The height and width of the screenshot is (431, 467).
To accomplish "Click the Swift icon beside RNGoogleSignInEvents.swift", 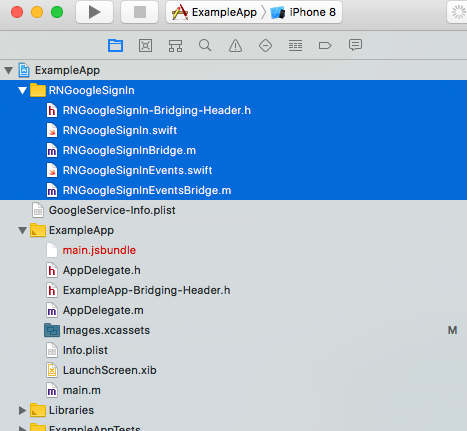I will (52, 170).
